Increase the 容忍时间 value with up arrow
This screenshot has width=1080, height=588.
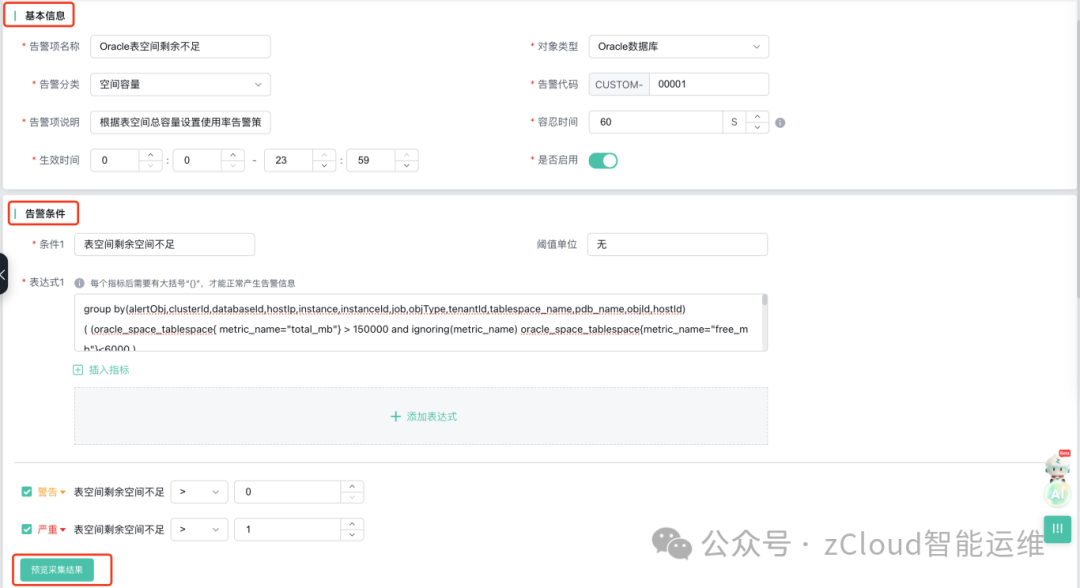[758, 116]
